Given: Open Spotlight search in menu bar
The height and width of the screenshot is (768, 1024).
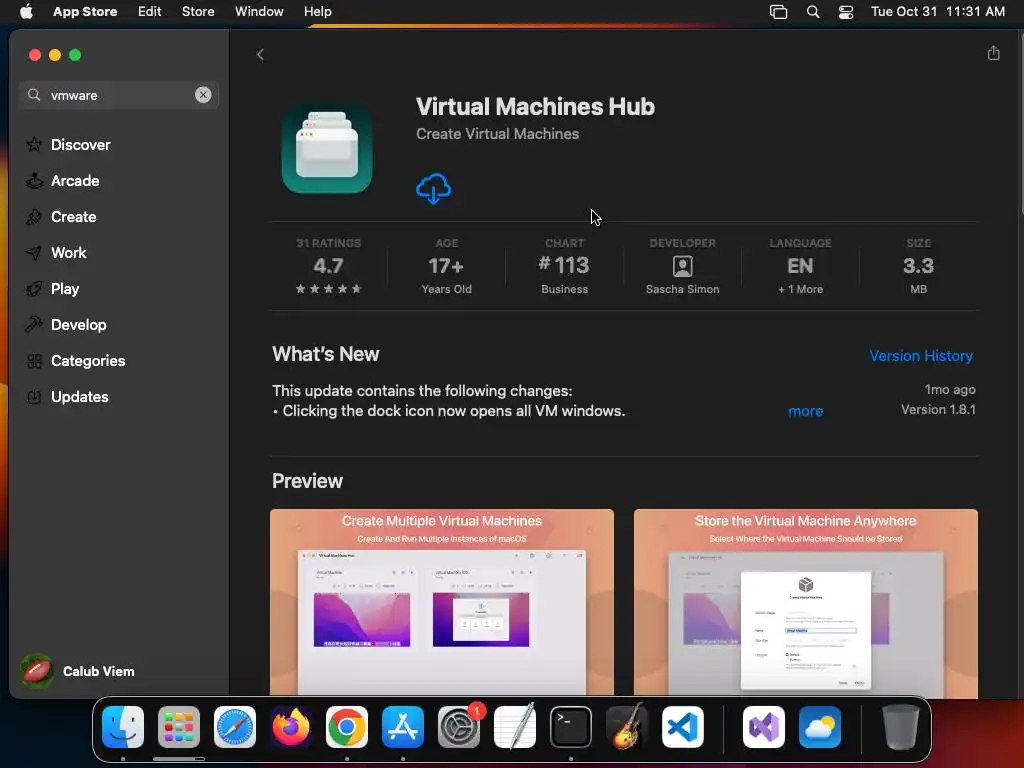Looking at the screenshot, I should pyautogui.click(x=812, y=11).
